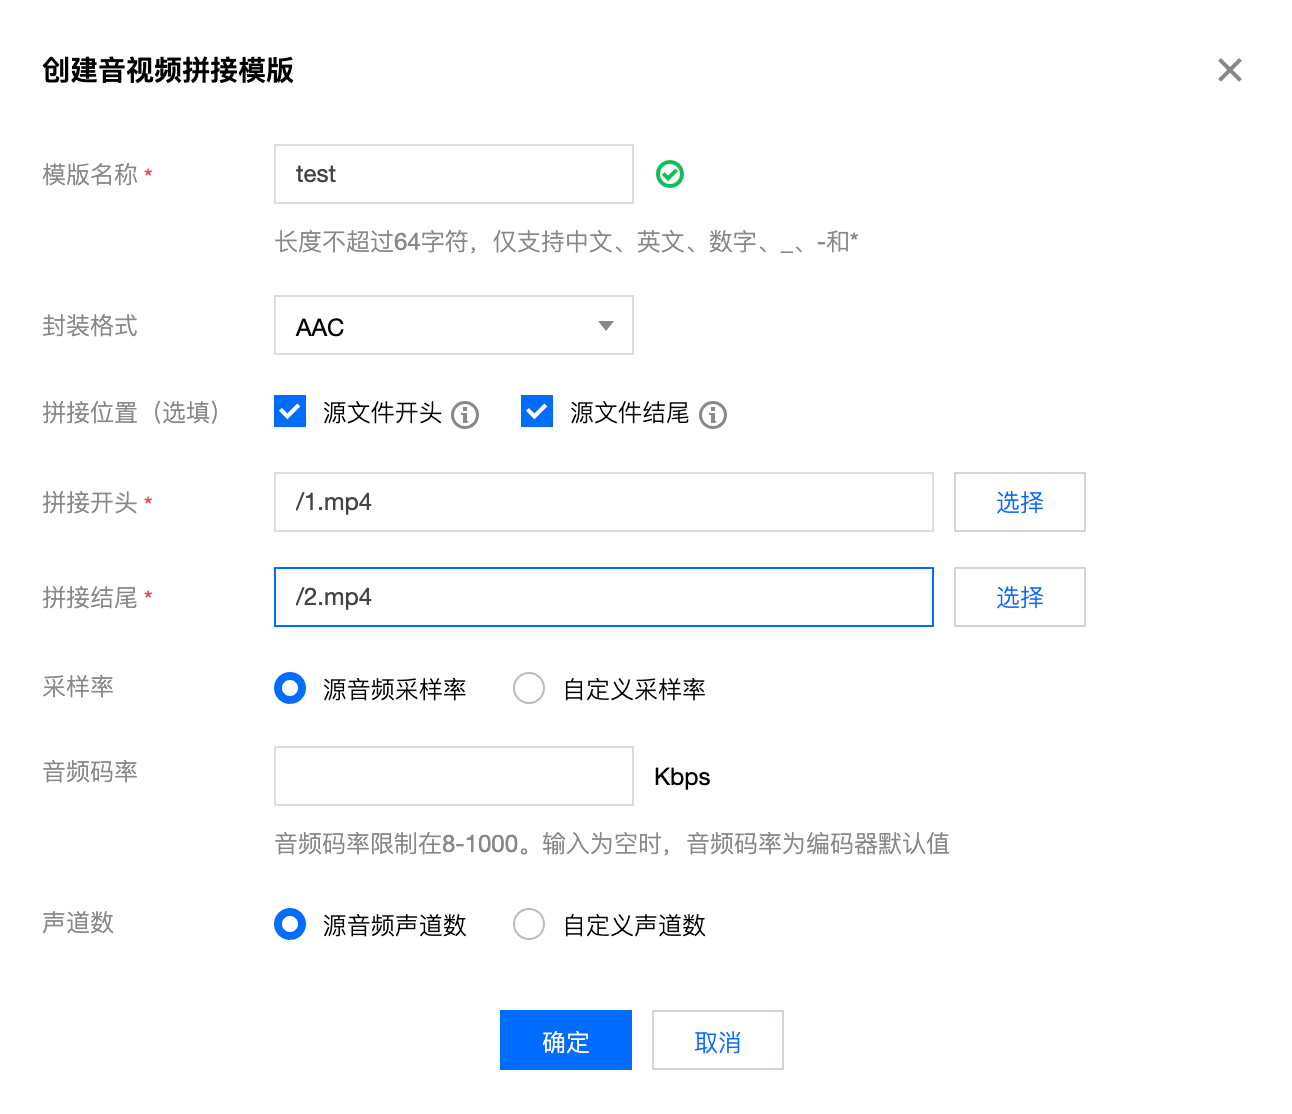
Task: Click info icon beside 源文件结尾
Action: point(713,414)
